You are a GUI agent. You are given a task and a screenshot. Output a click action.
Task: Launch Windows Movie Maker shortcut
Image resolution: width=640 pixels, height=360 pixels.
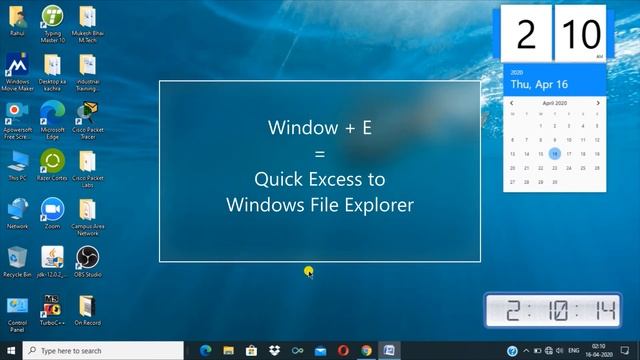click(x=17, y=72)
